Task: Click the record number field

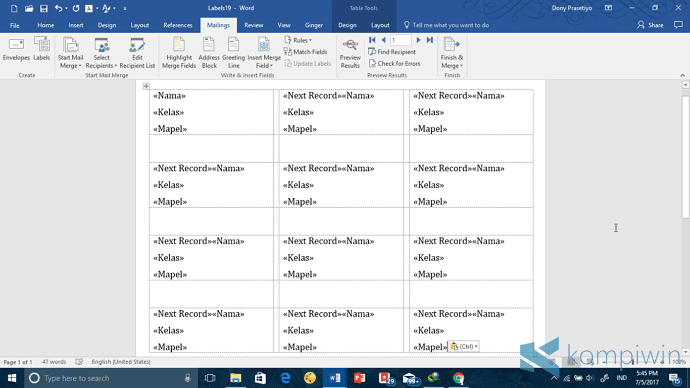Action: point(400,40)
